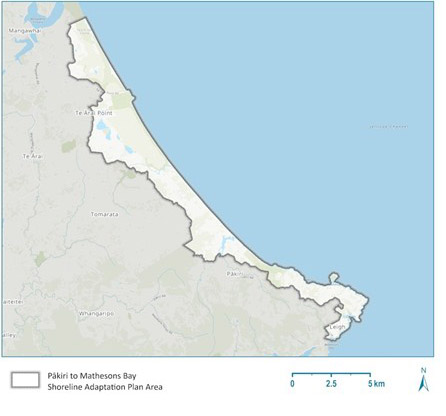Click the small peninsula north of Leigh
This screenshot has height=416, width=446.
(334, 278)
